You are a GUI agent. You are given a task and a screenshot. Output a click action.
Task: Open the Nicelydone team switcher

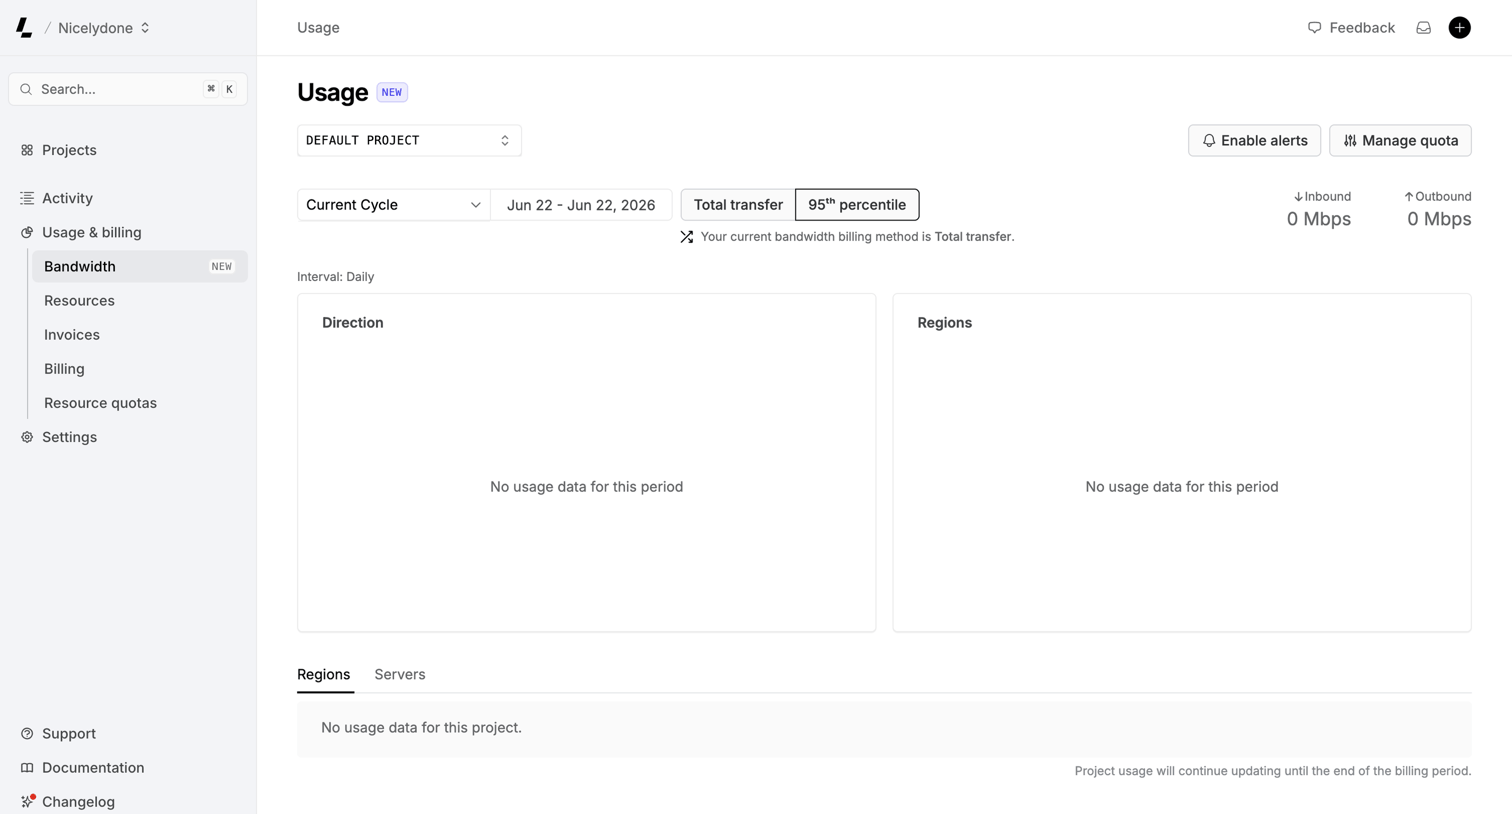click(x=104, y=28)
